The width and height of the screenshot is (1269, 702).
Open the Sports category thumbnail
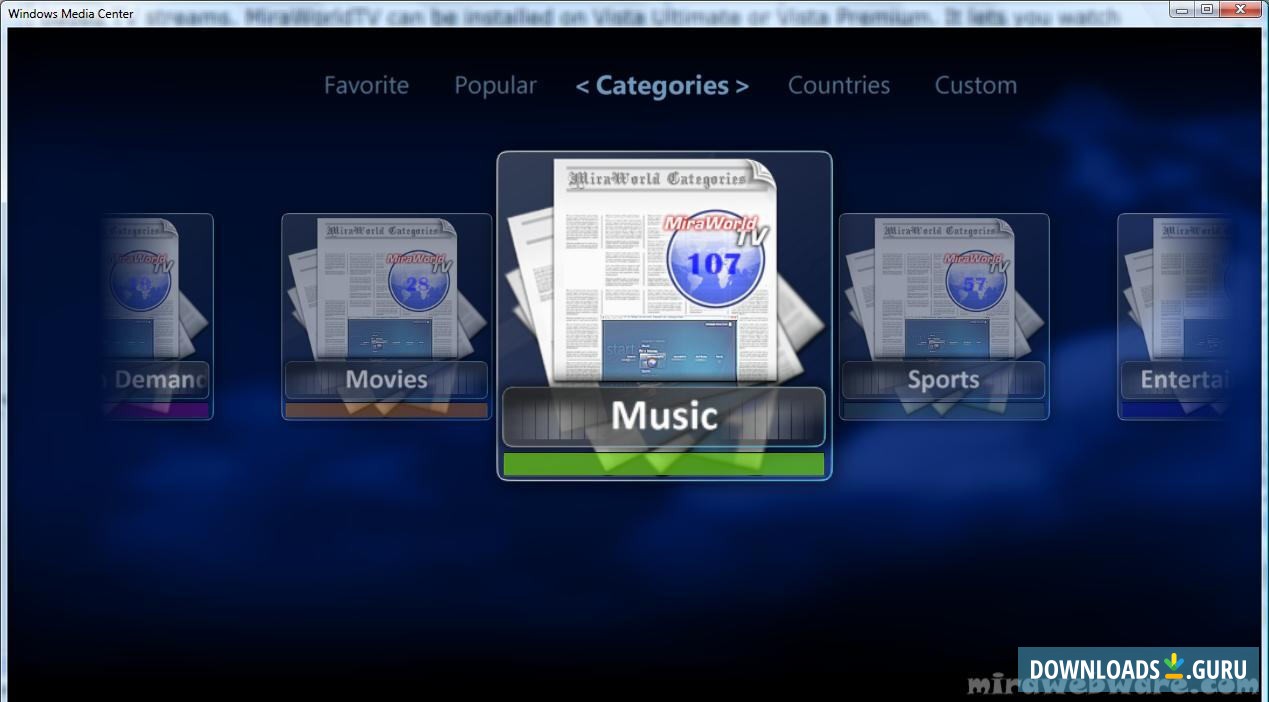[944, 290]
